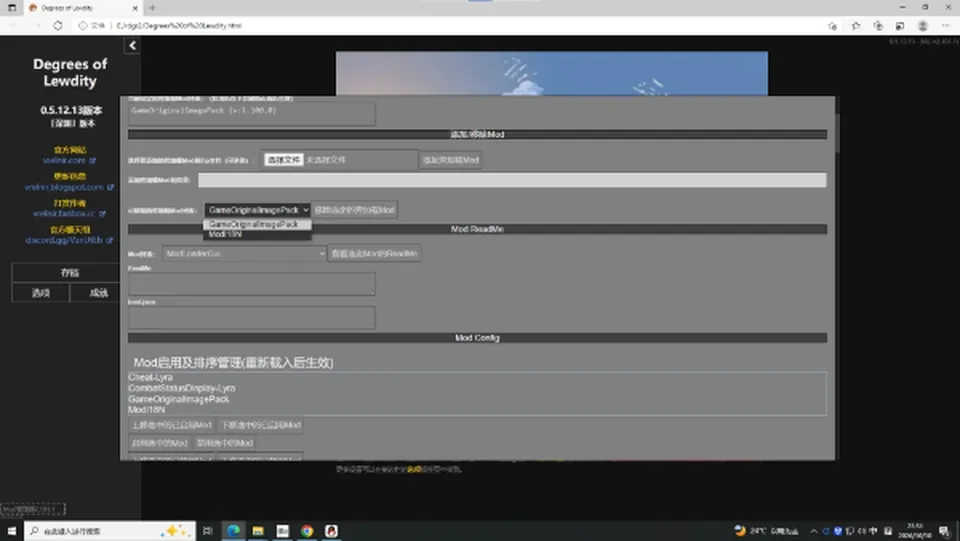960x541 pixels.
Task: Click the view selected Mod ReadMe button
Action: (375, 253)
